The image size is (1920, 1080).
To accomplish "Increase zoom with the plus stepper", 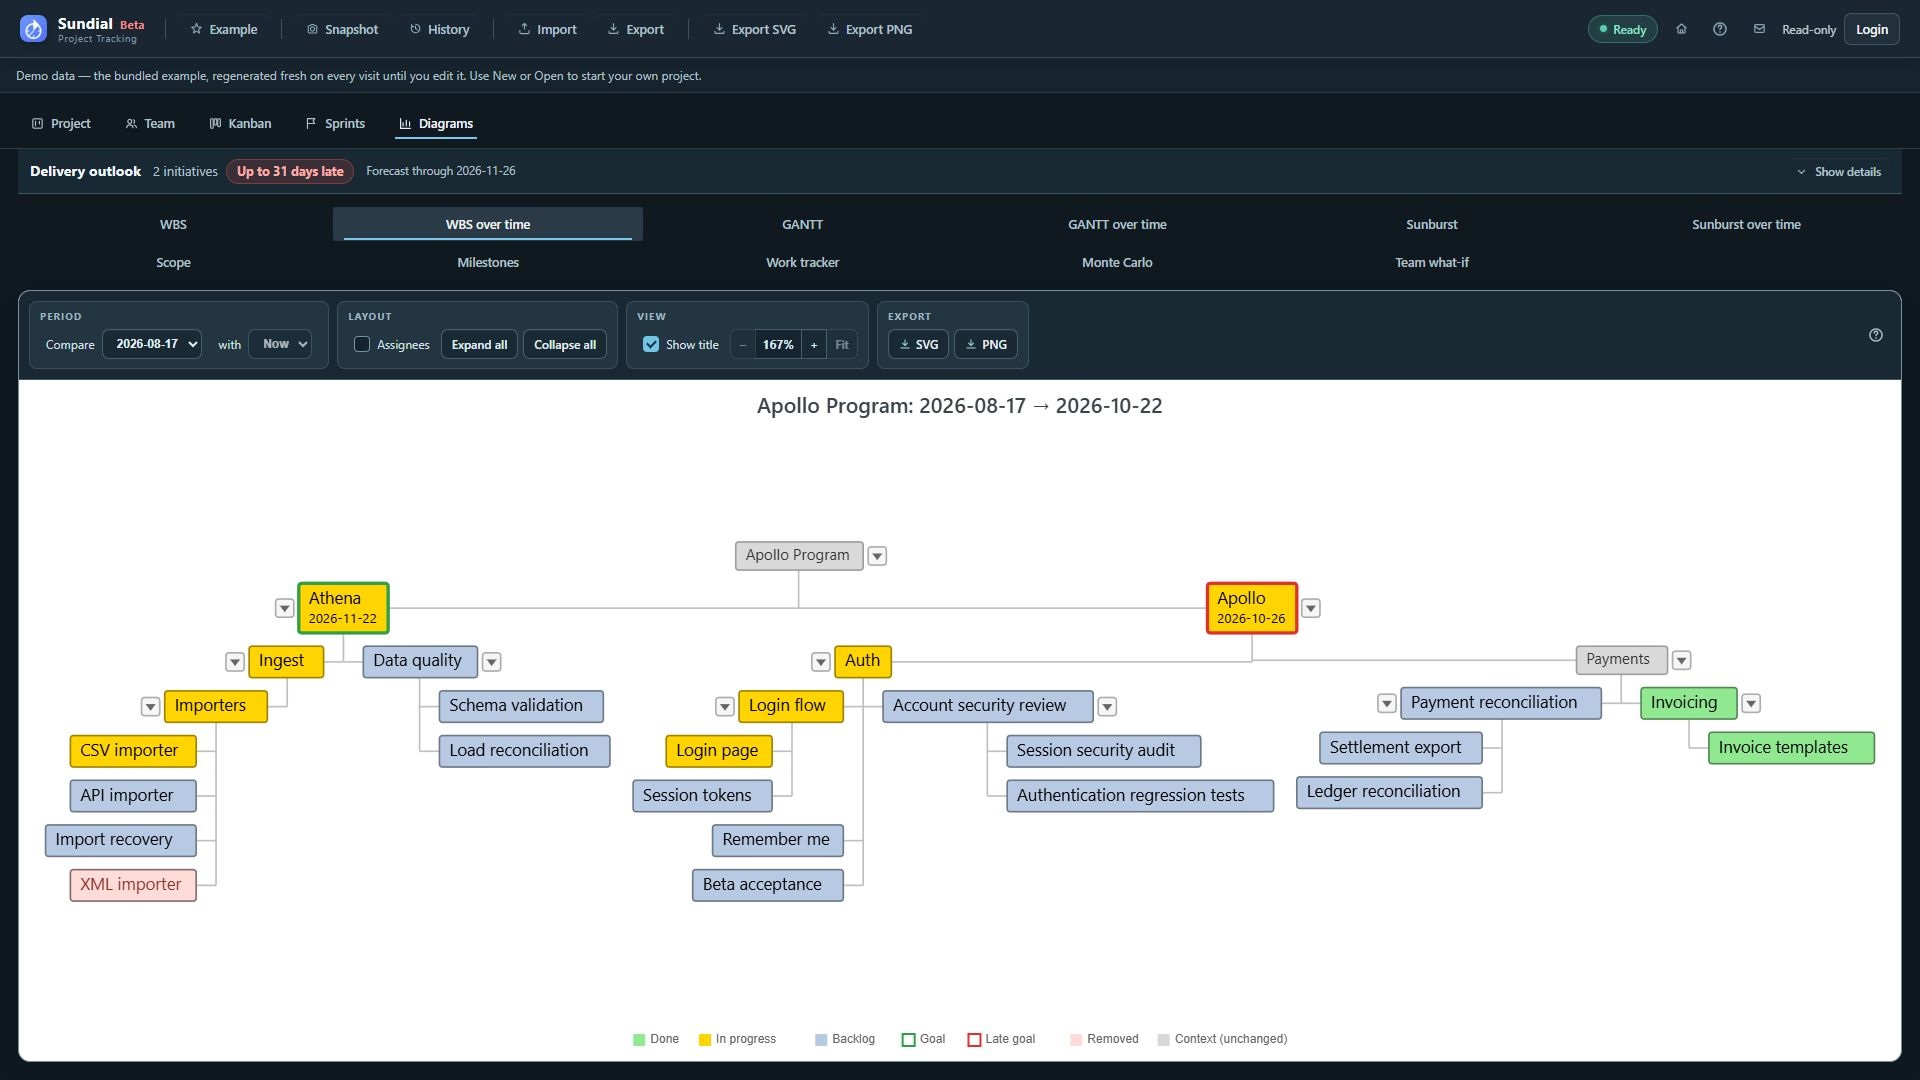I will coord(814,344).
